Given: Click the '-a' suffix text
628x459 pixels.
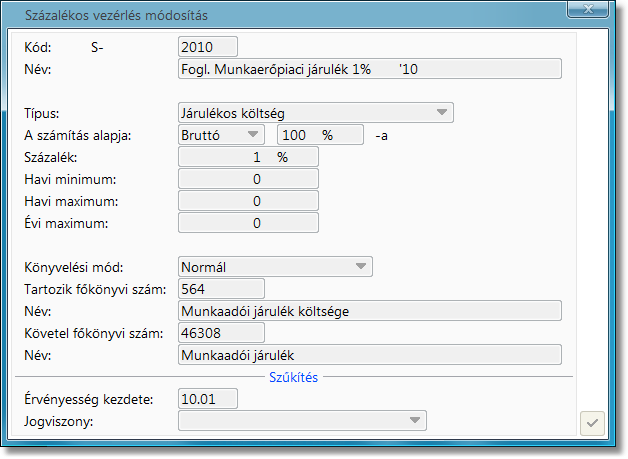Looking at the screenshot, I should tap(381, 136).
